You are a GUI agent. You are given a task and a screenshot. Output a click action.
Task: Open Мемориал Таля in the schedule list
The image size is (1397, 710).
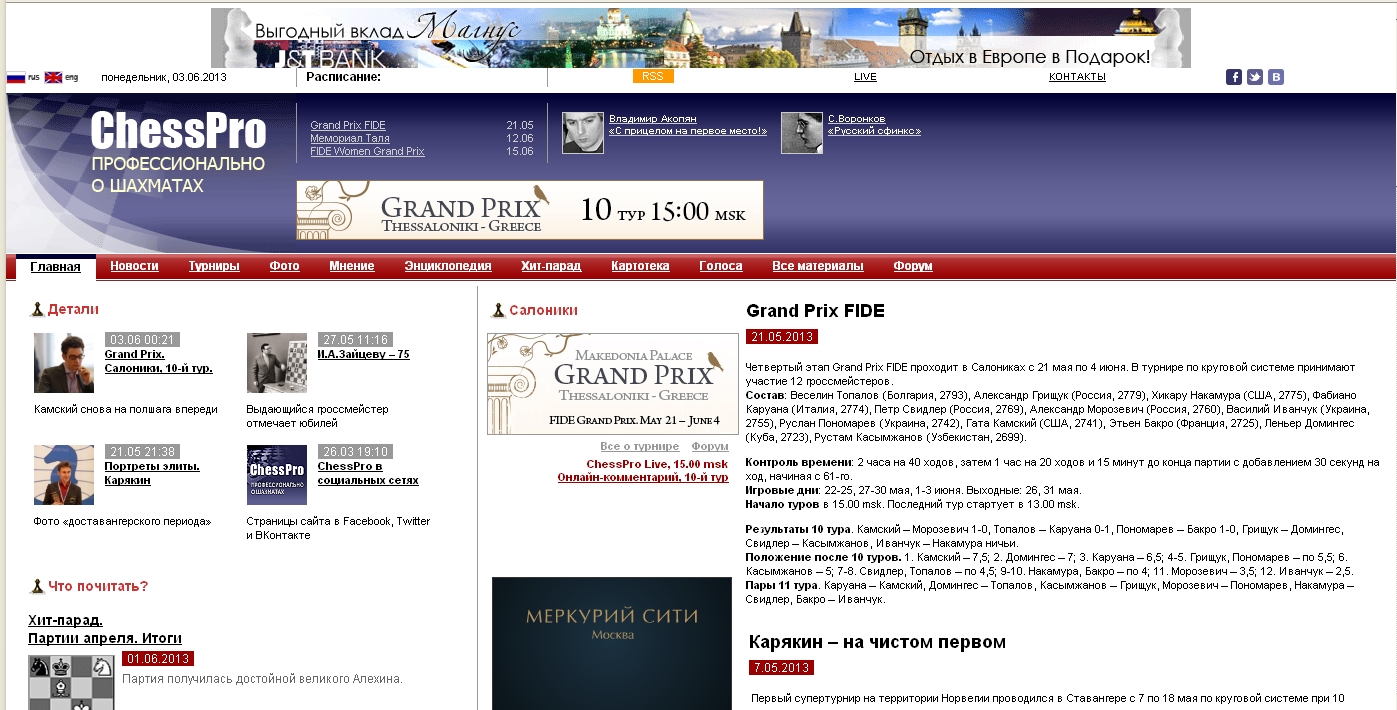coord(337,138)
